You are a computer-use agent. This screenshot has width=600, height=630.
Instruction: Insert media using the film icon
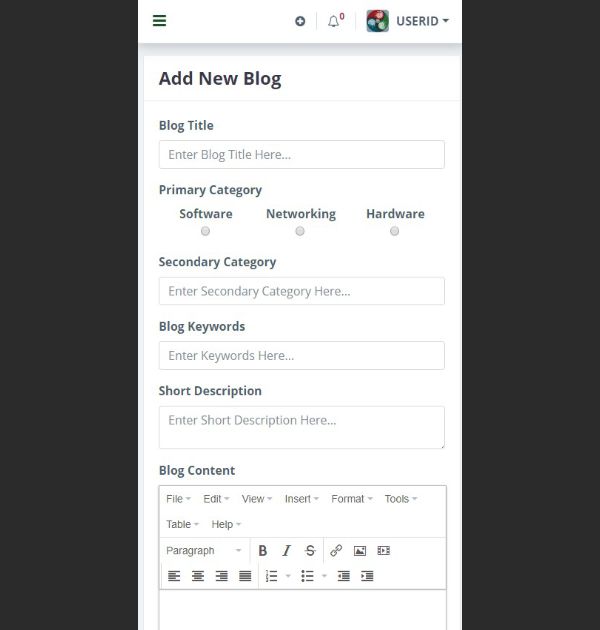tap(384, 550)
